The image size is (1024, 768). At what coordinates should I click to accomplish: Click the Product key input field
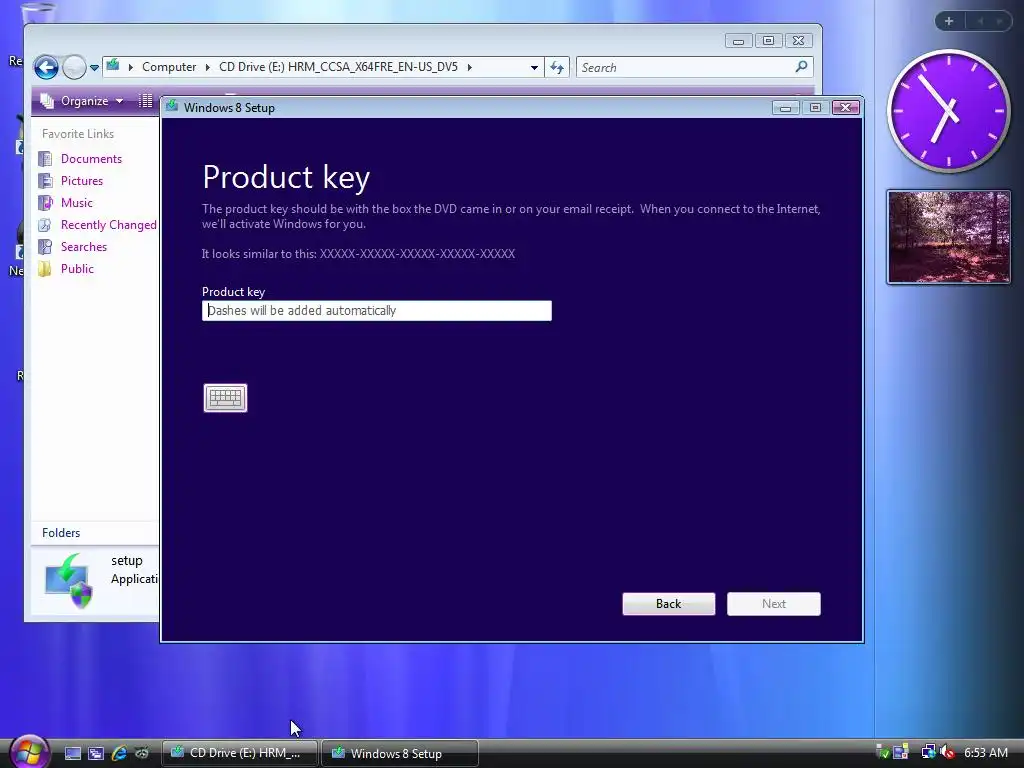[377, 310]
